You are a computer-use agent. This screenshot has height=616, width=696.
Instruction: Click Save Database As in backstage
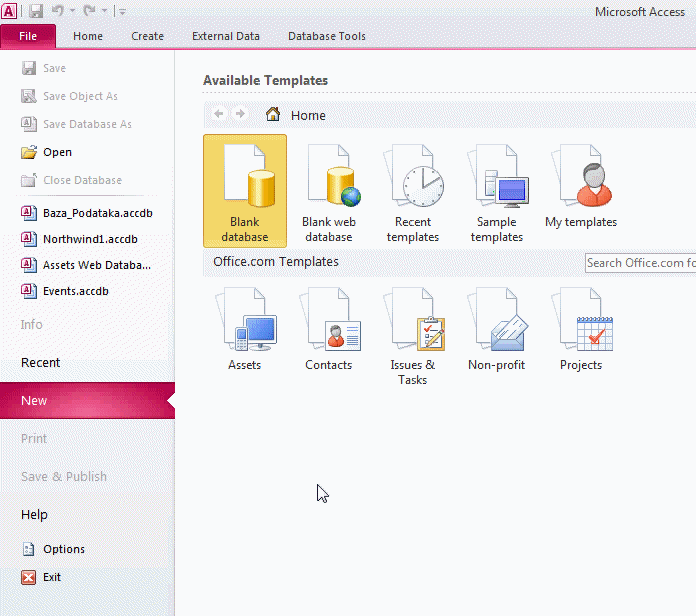[76, 124]
